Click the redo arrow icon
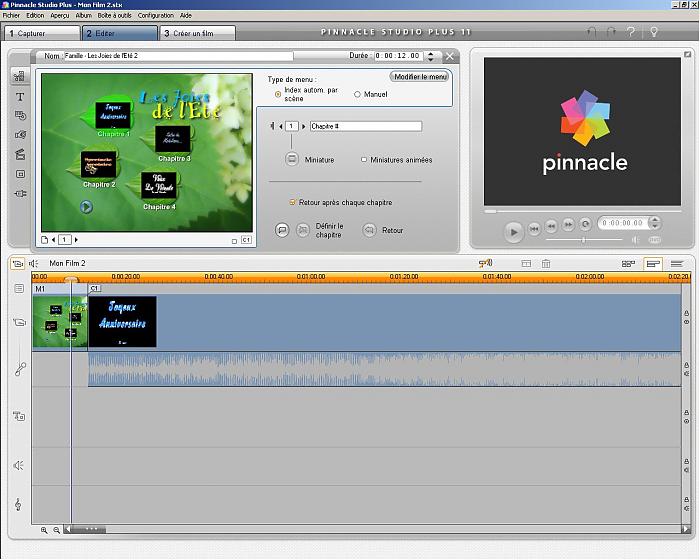Image resolution: width=700 pixels, height=560 pixels. pos(611,32)
